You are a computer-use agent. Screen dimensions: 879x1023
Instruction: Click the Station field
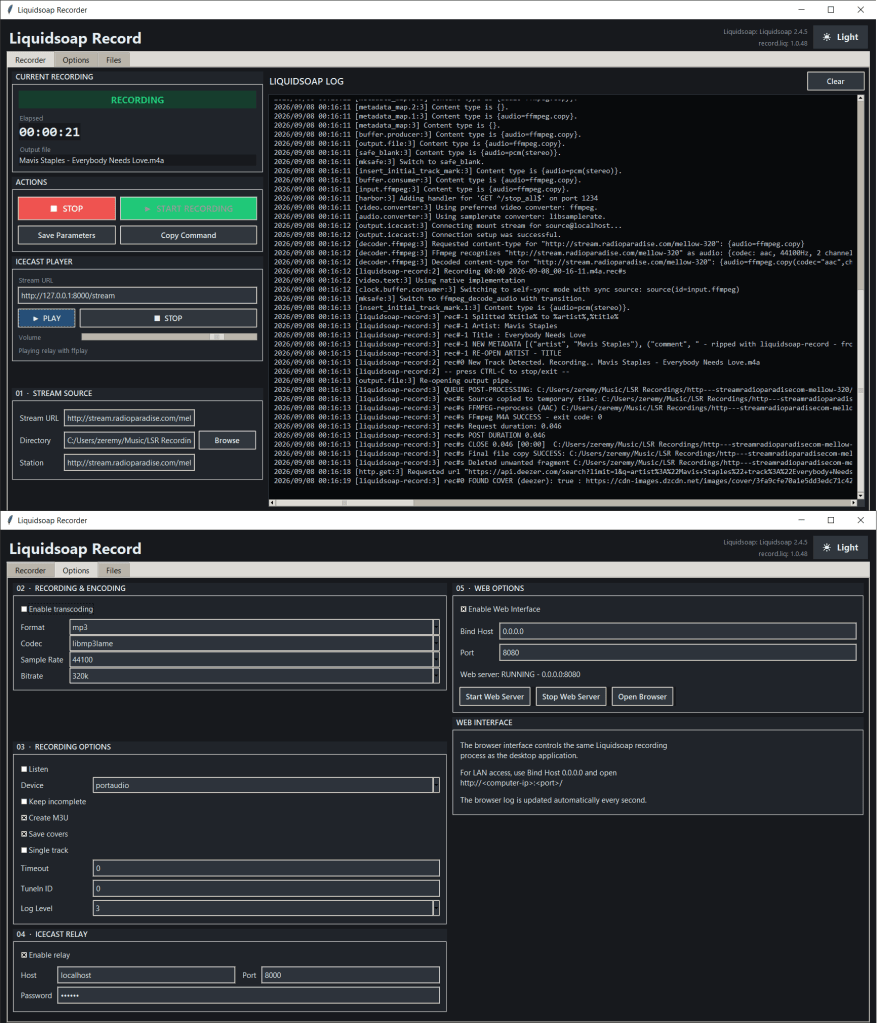coord(129,463)
